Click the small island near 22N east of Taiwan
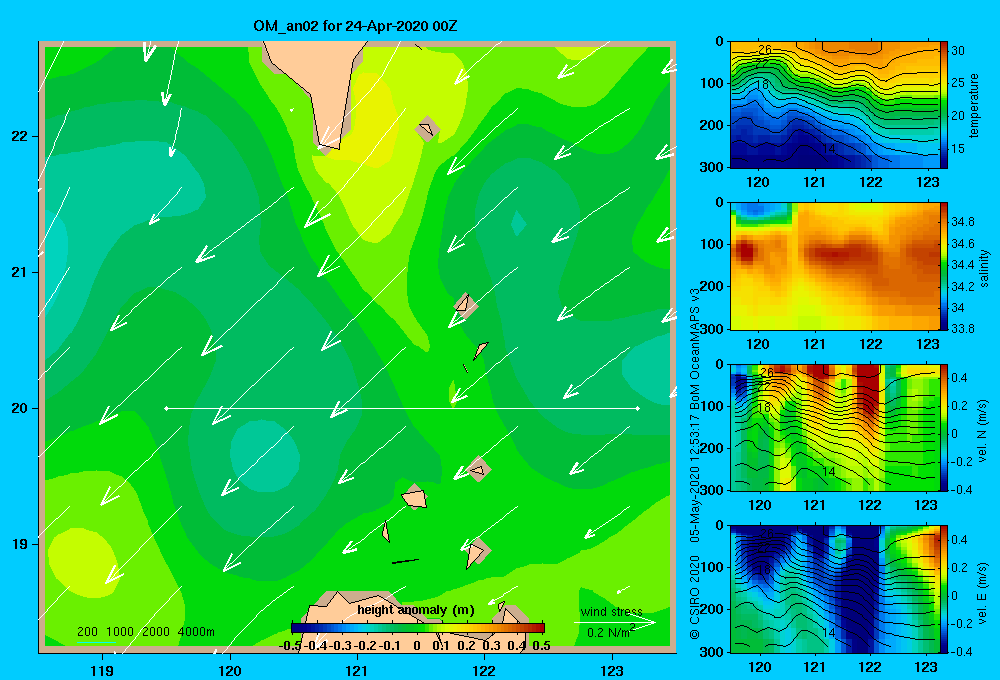Screen dimensions: 1000x680 pyautogui.click(x=427, y=129)
